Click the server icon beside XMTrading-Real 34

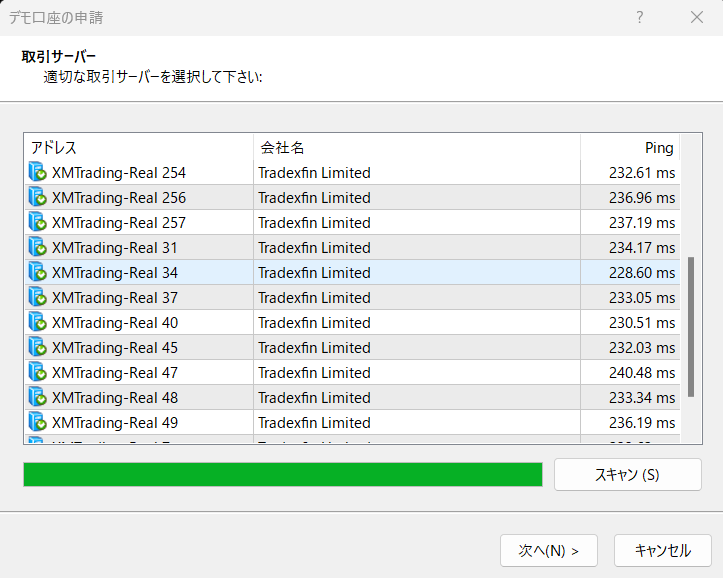pos(37,271)
